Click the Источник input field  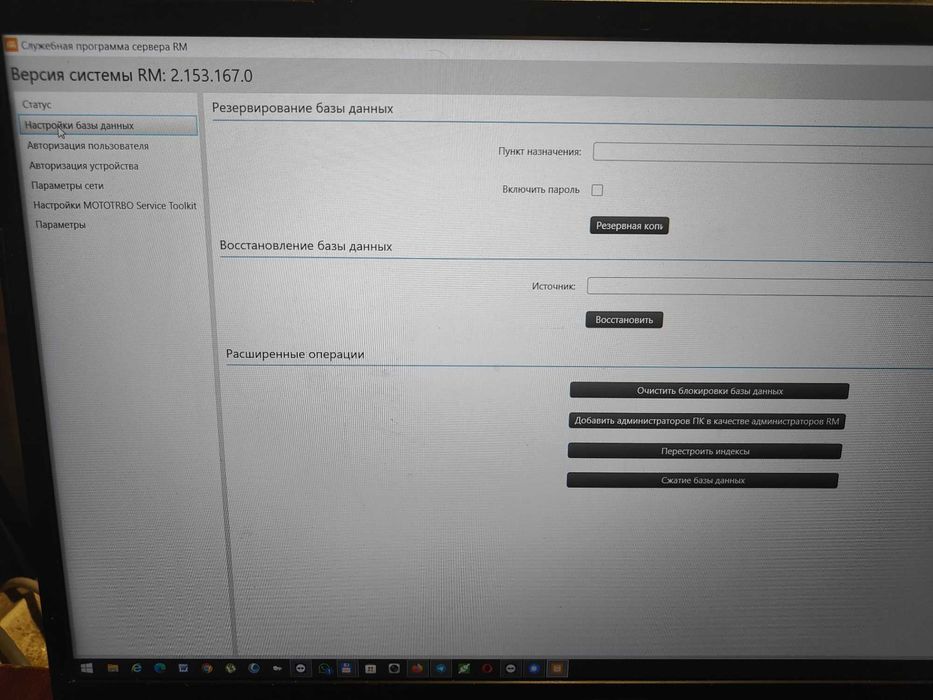pos(760,286)
